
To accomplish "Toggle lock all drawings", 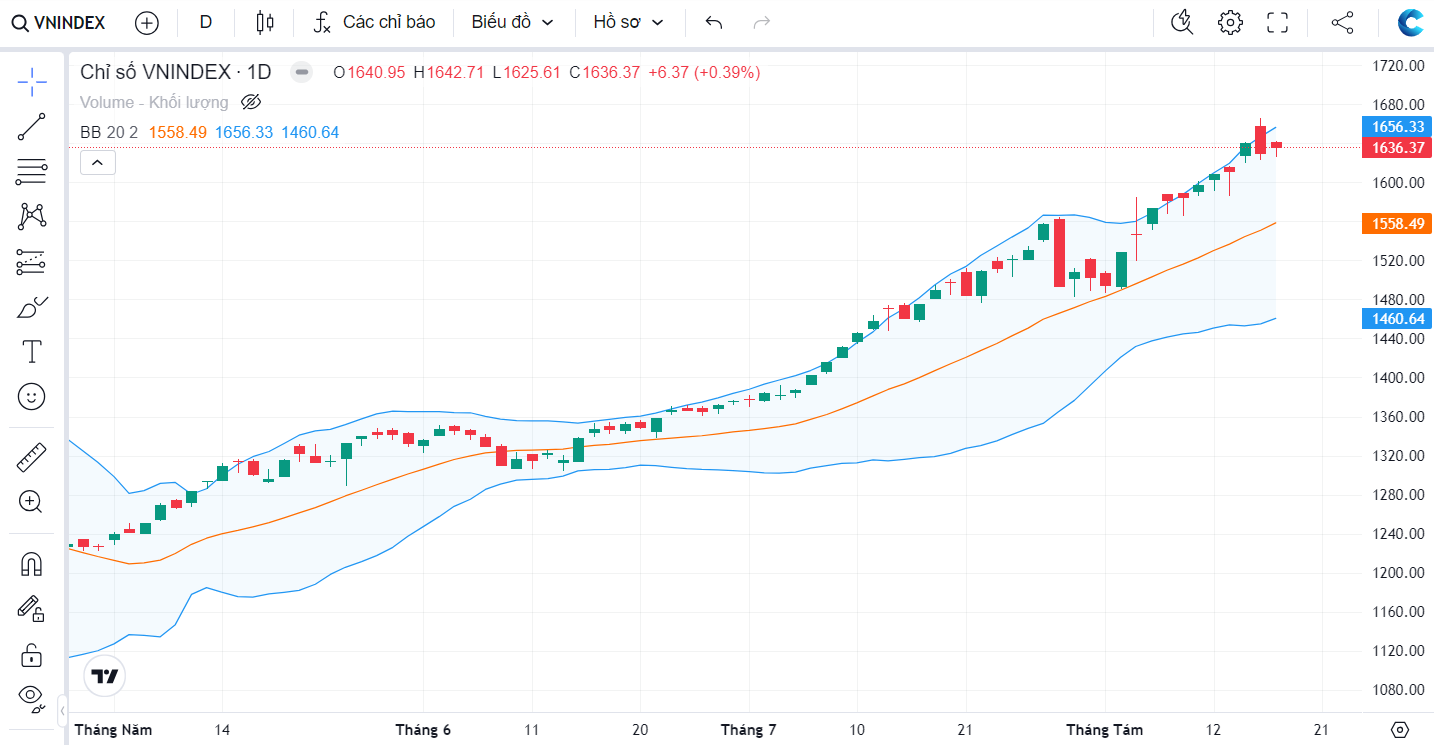I will pyautogui.click(x=32, y=655).
